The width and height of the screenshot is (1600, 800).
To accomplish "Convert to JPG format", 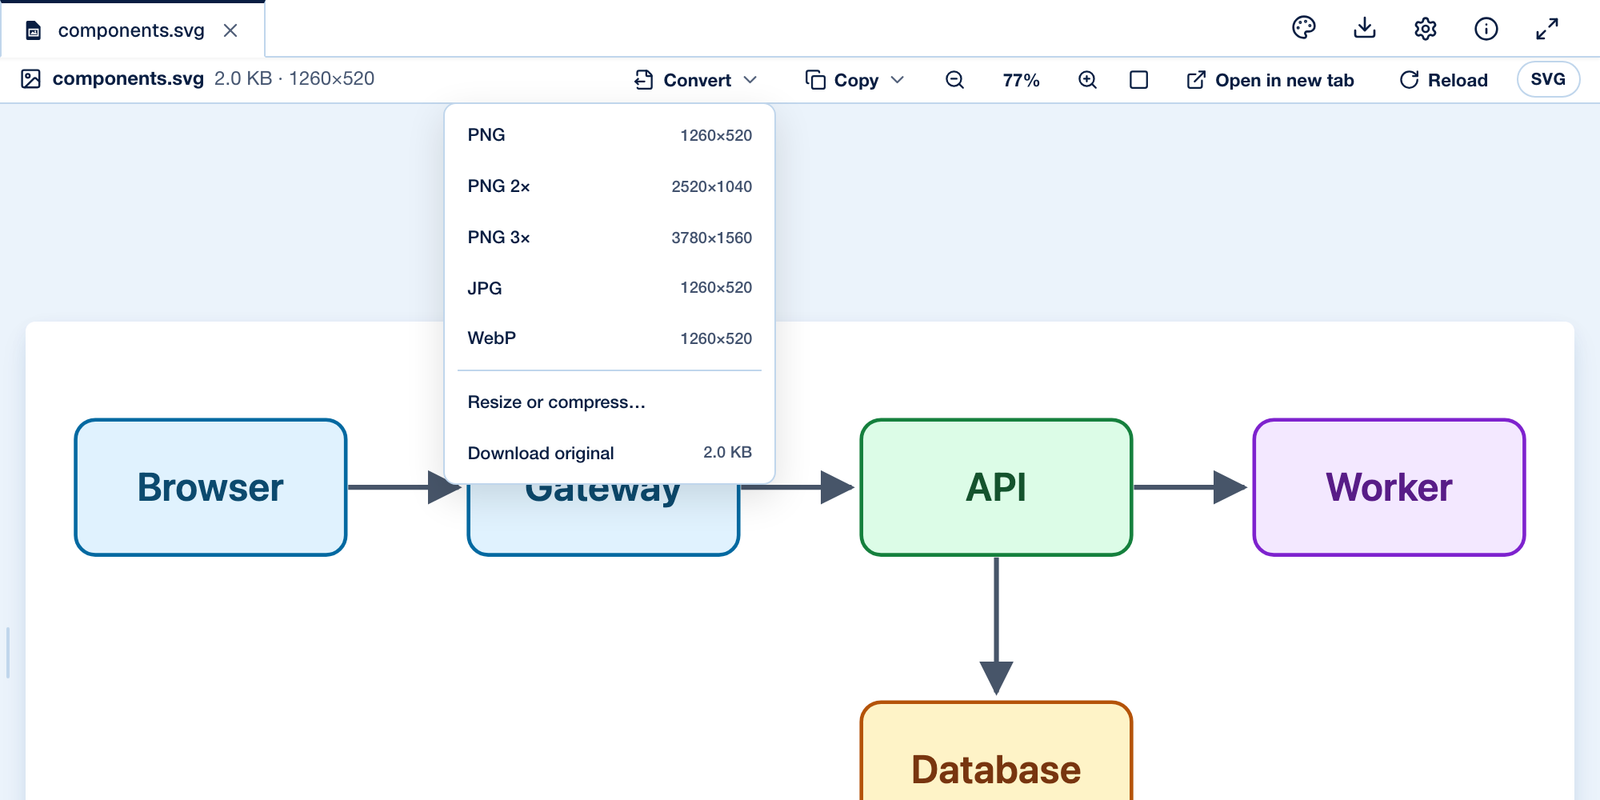I will [610, 288].
